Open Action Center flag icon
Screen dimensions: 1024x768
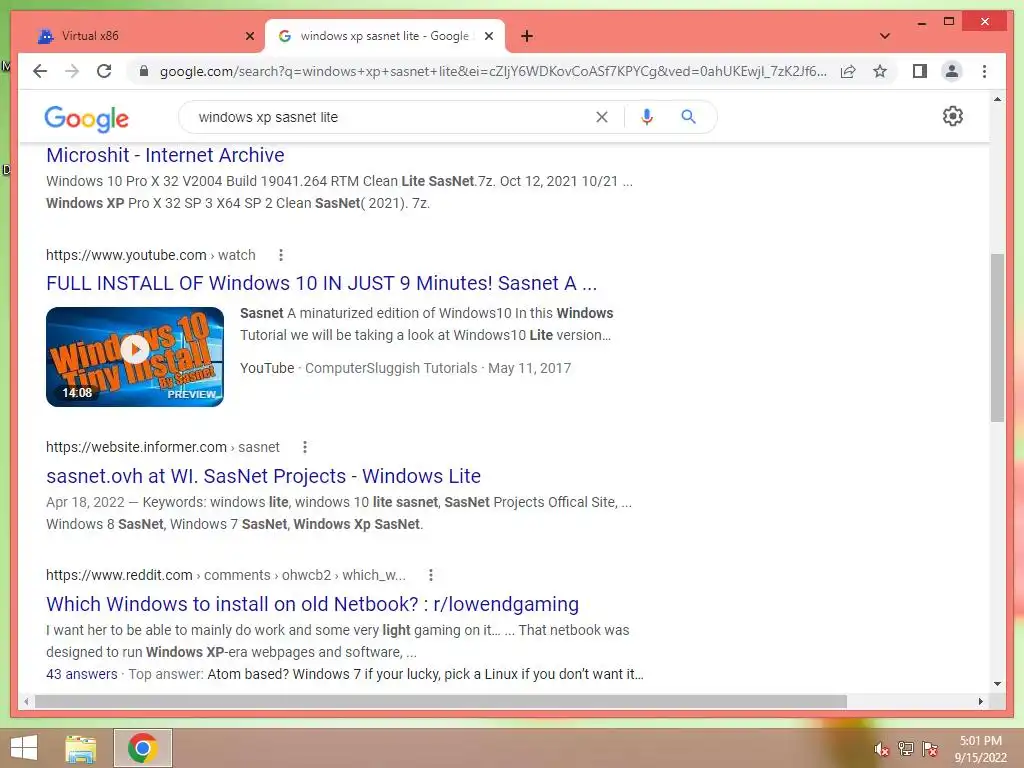(x=930, y=748)
